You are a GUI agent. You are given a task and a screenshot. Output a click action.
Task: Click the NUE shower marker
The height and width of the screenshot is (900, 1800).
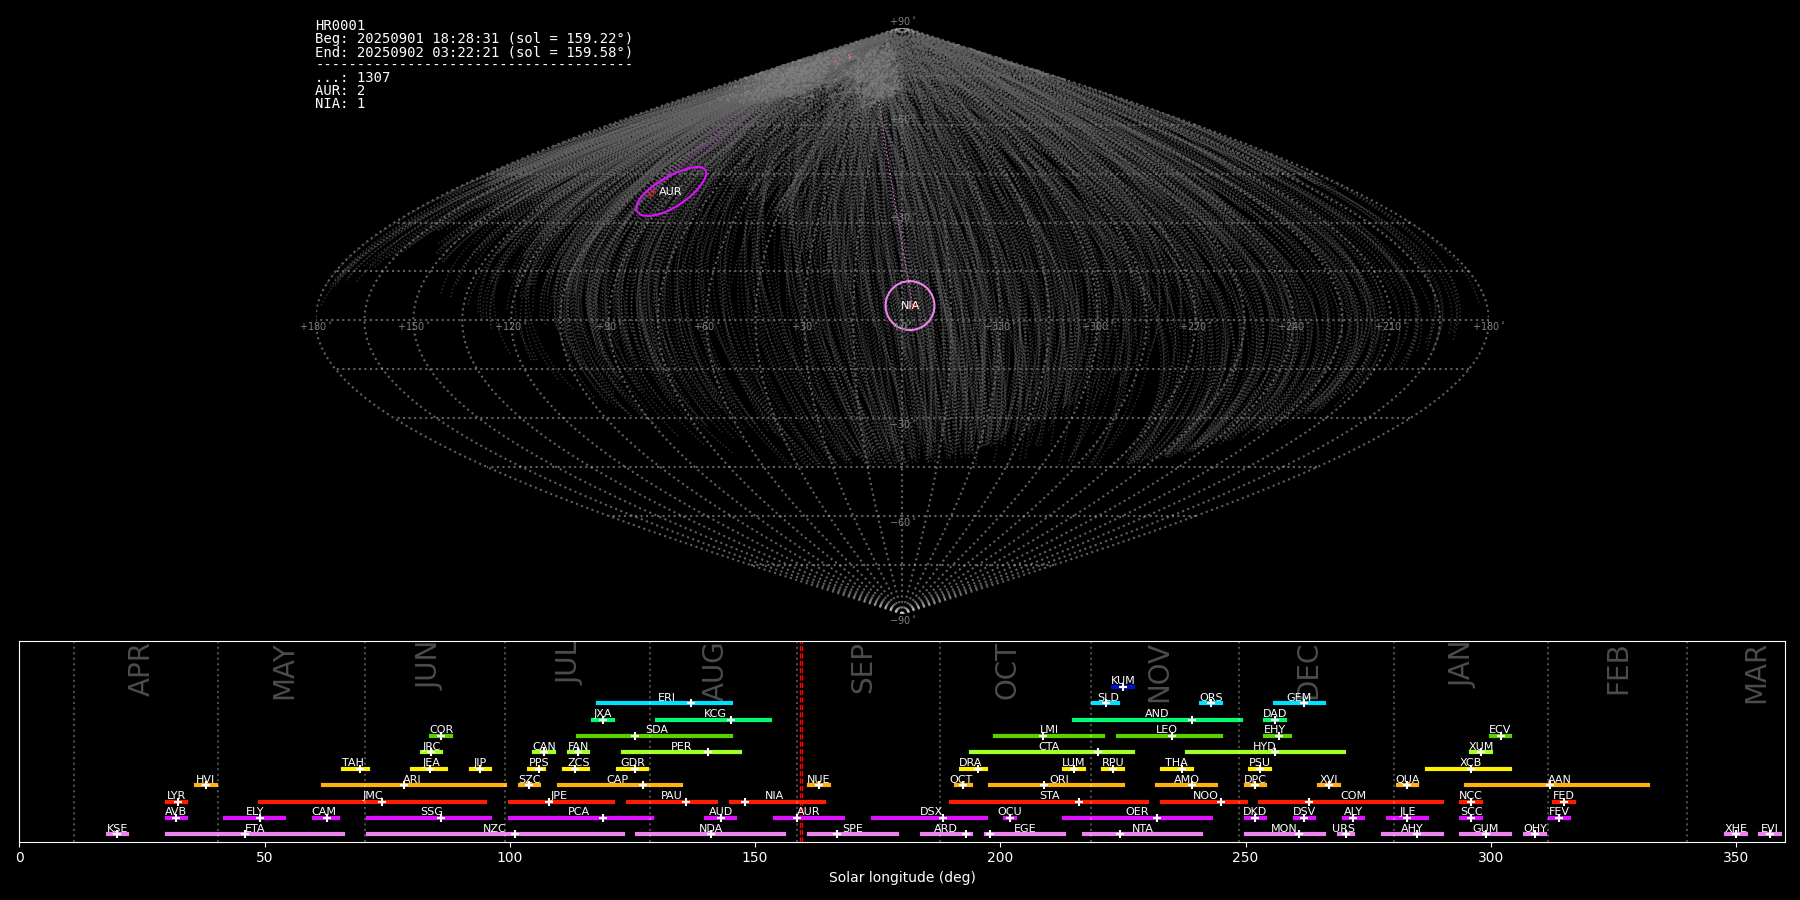pyautogui.click(x=818, y=785)
